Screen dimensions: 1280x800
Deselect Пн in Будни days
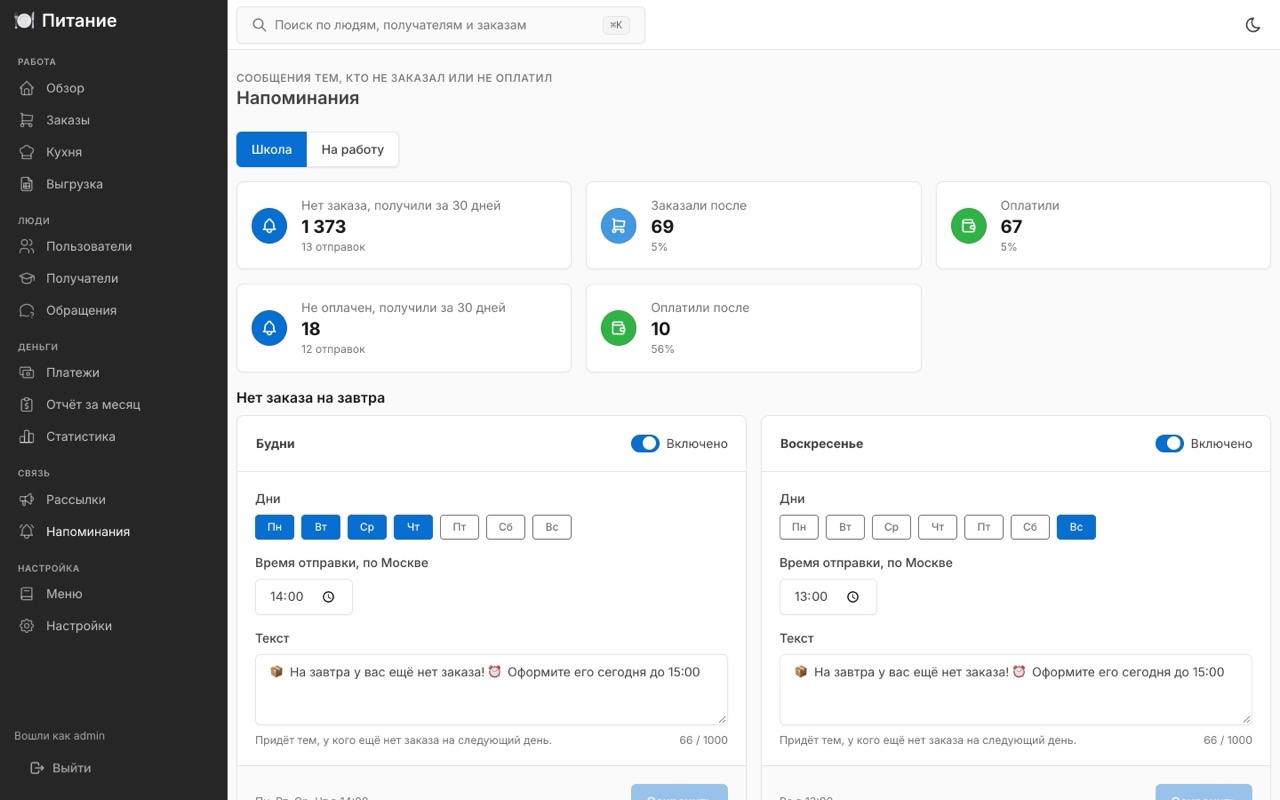(274, 527)
